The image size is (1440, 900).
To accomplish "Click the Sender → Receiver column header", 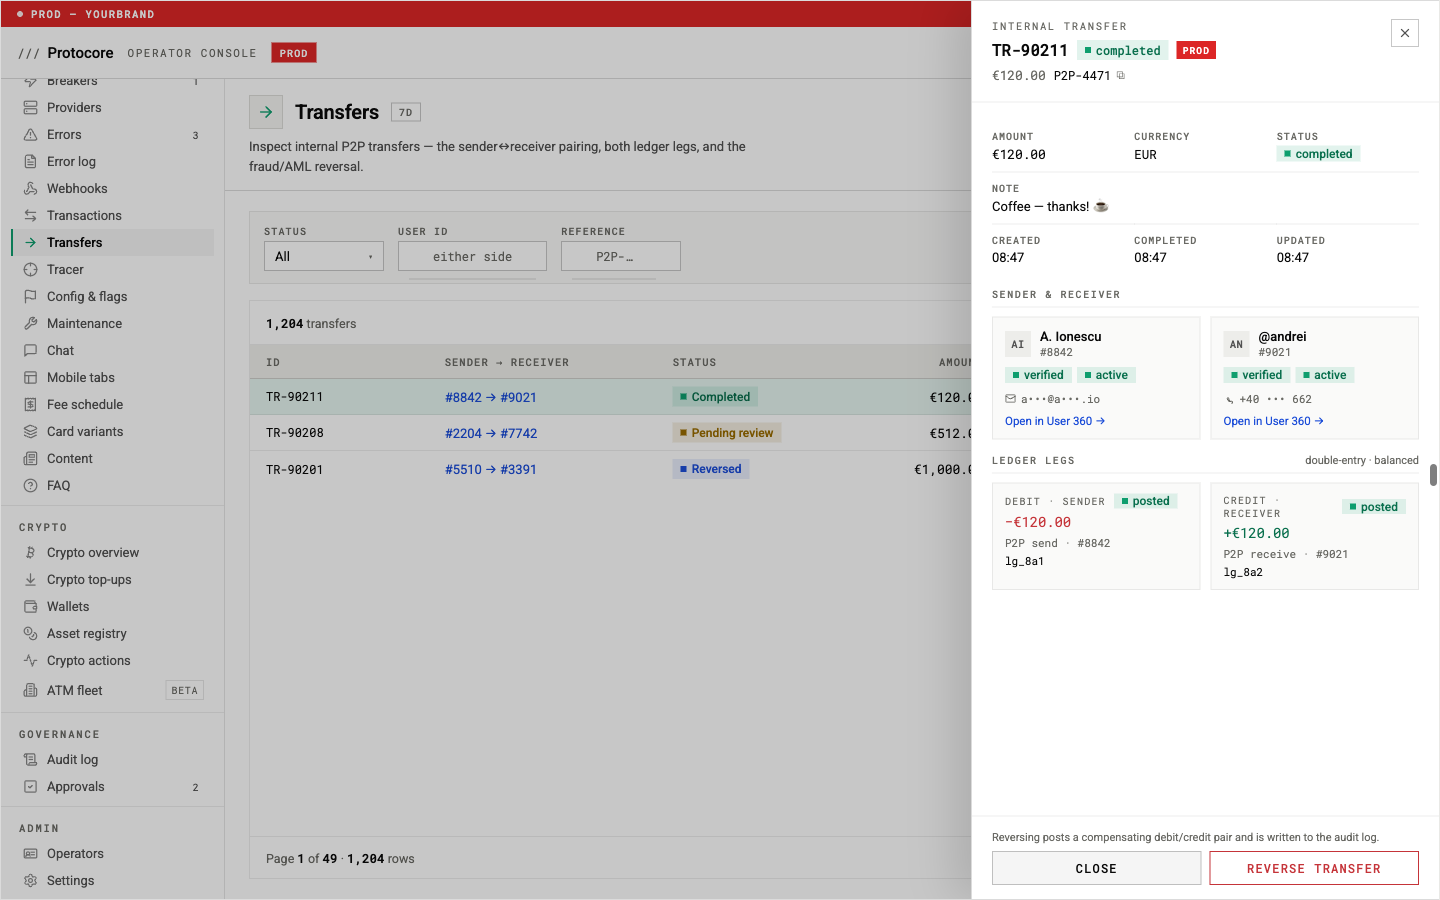I will click(507, 363).
